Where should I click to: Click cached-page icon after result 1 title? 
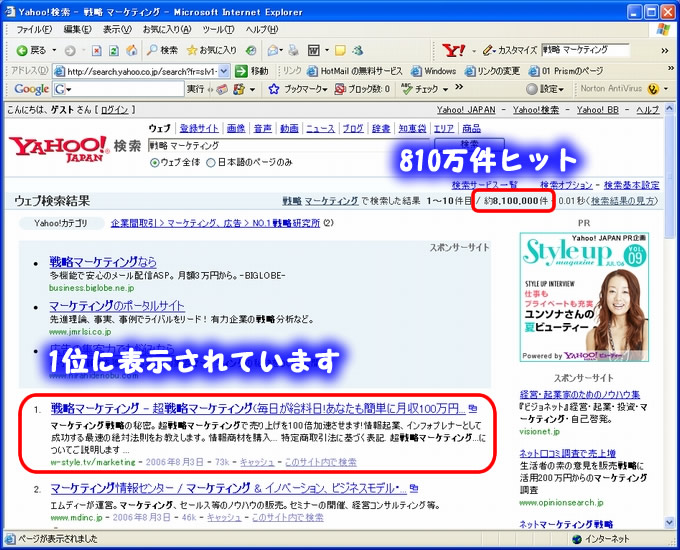tap(473, 409)
